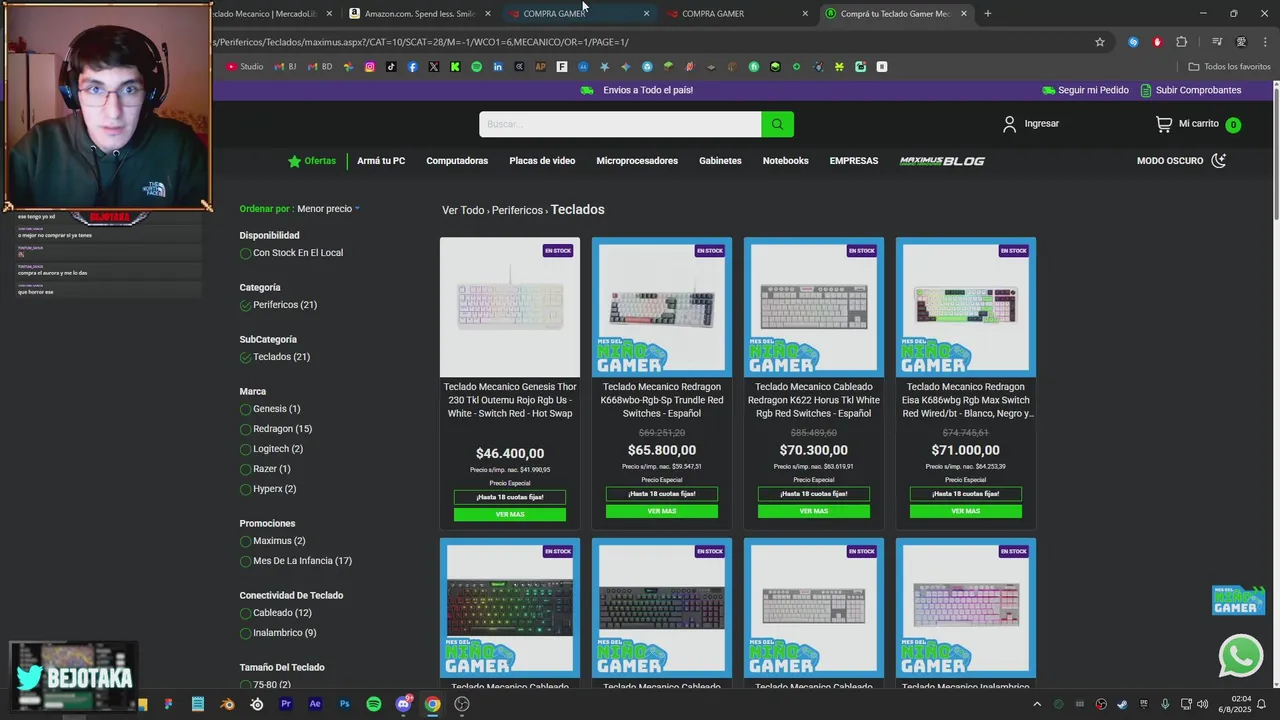The width and height of the screenshot is (1280, 720).
Task: Check the Redragon (15) brand filter
Action: [245, 429]
